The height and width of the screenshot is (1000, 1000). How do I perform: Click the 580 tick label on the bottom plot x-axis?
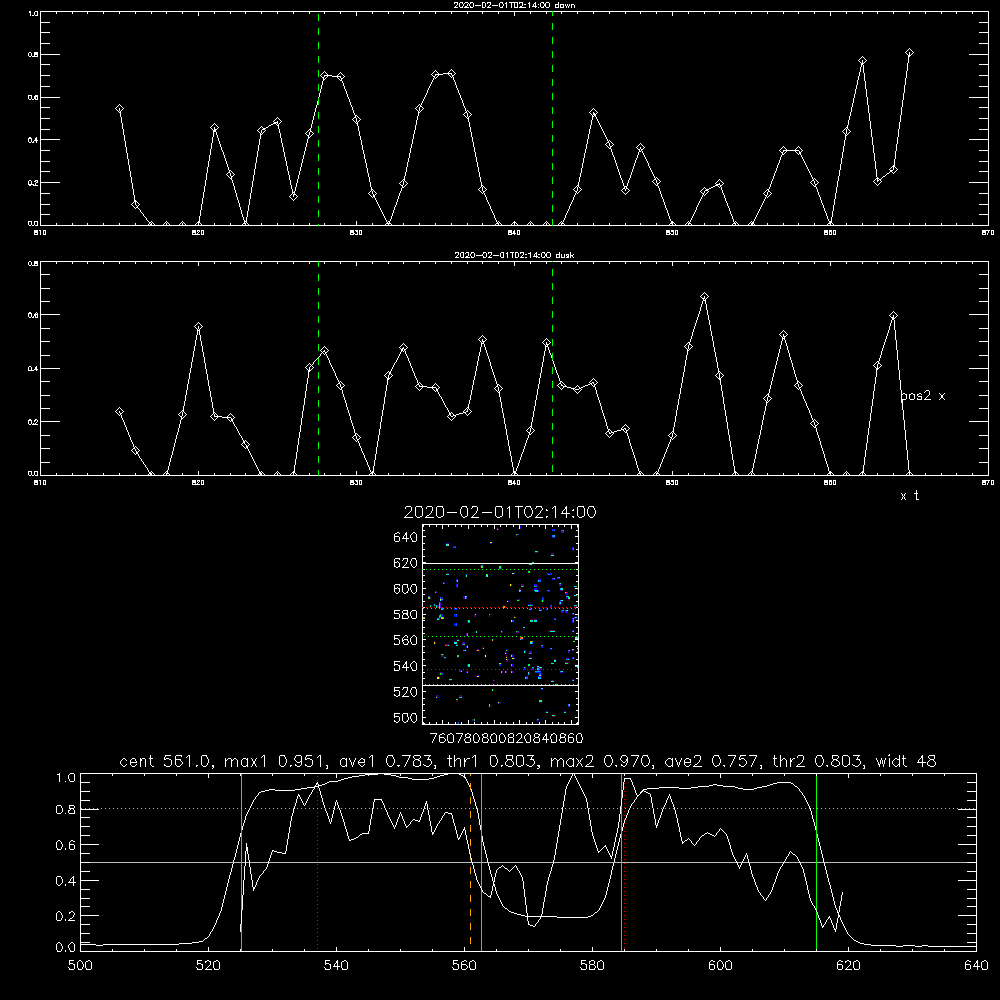pyautogui.click(x=592, y=966)
